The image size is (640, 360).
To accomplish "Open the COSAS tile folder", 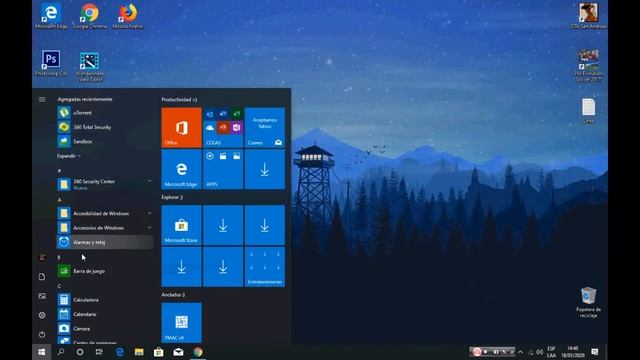I will pos(223,127).
